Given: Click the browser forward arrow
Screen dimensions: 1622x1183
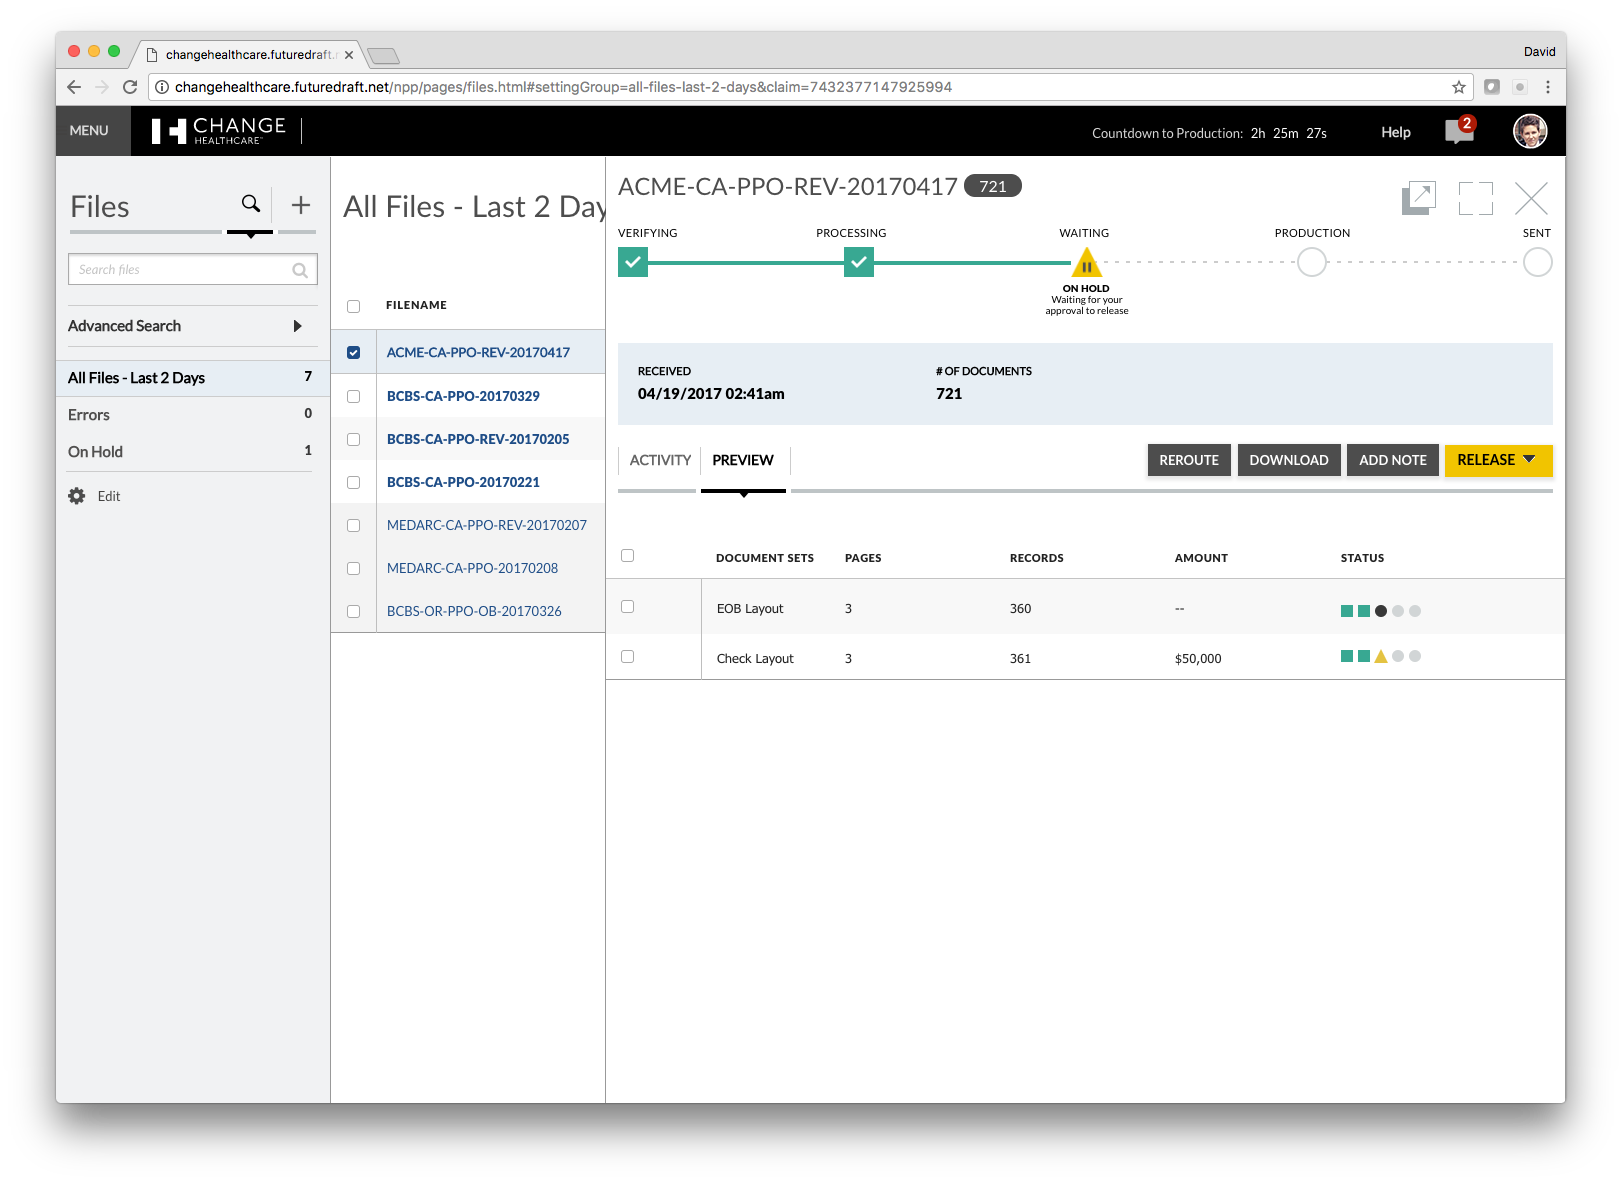Looking at the screenshot, I should pyautogui.click(x=102, y=87).
